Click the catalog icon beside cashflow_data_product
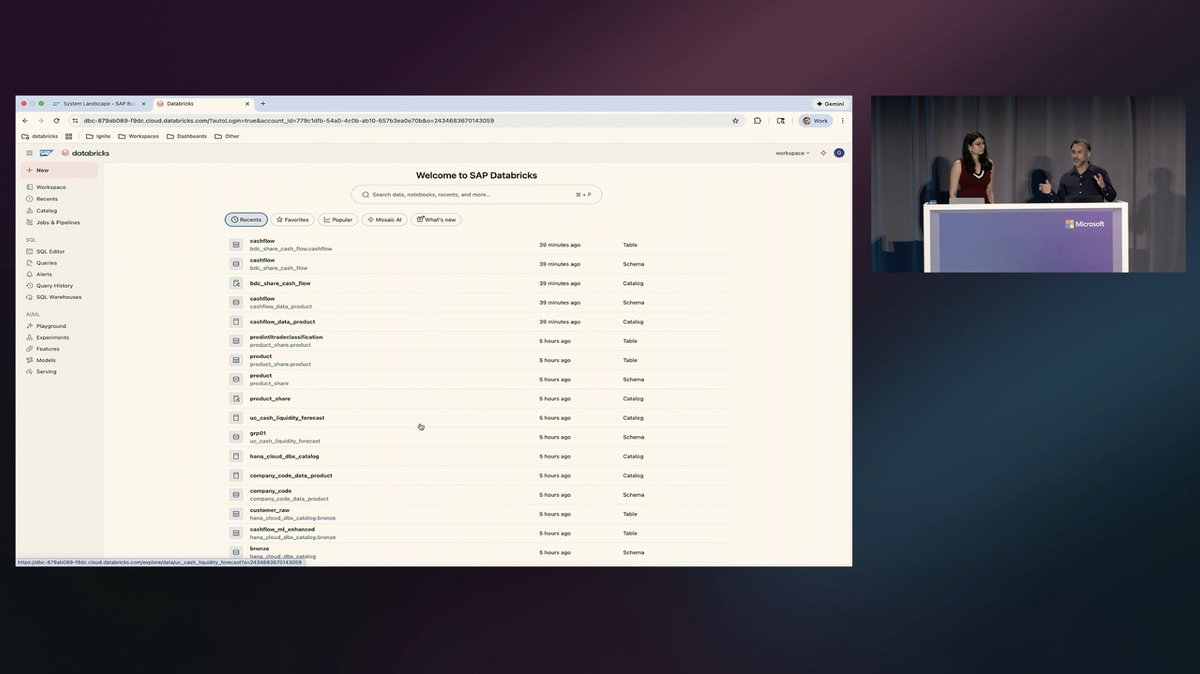The height and width of the screenshot is (674, 1200). (x=236, y=322)
